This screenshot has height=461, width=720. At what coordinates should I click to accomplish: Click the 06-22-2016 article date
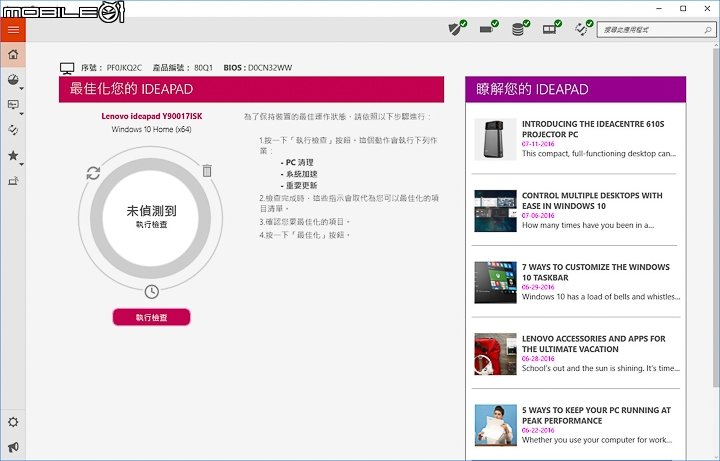click(x=538, y=430)
